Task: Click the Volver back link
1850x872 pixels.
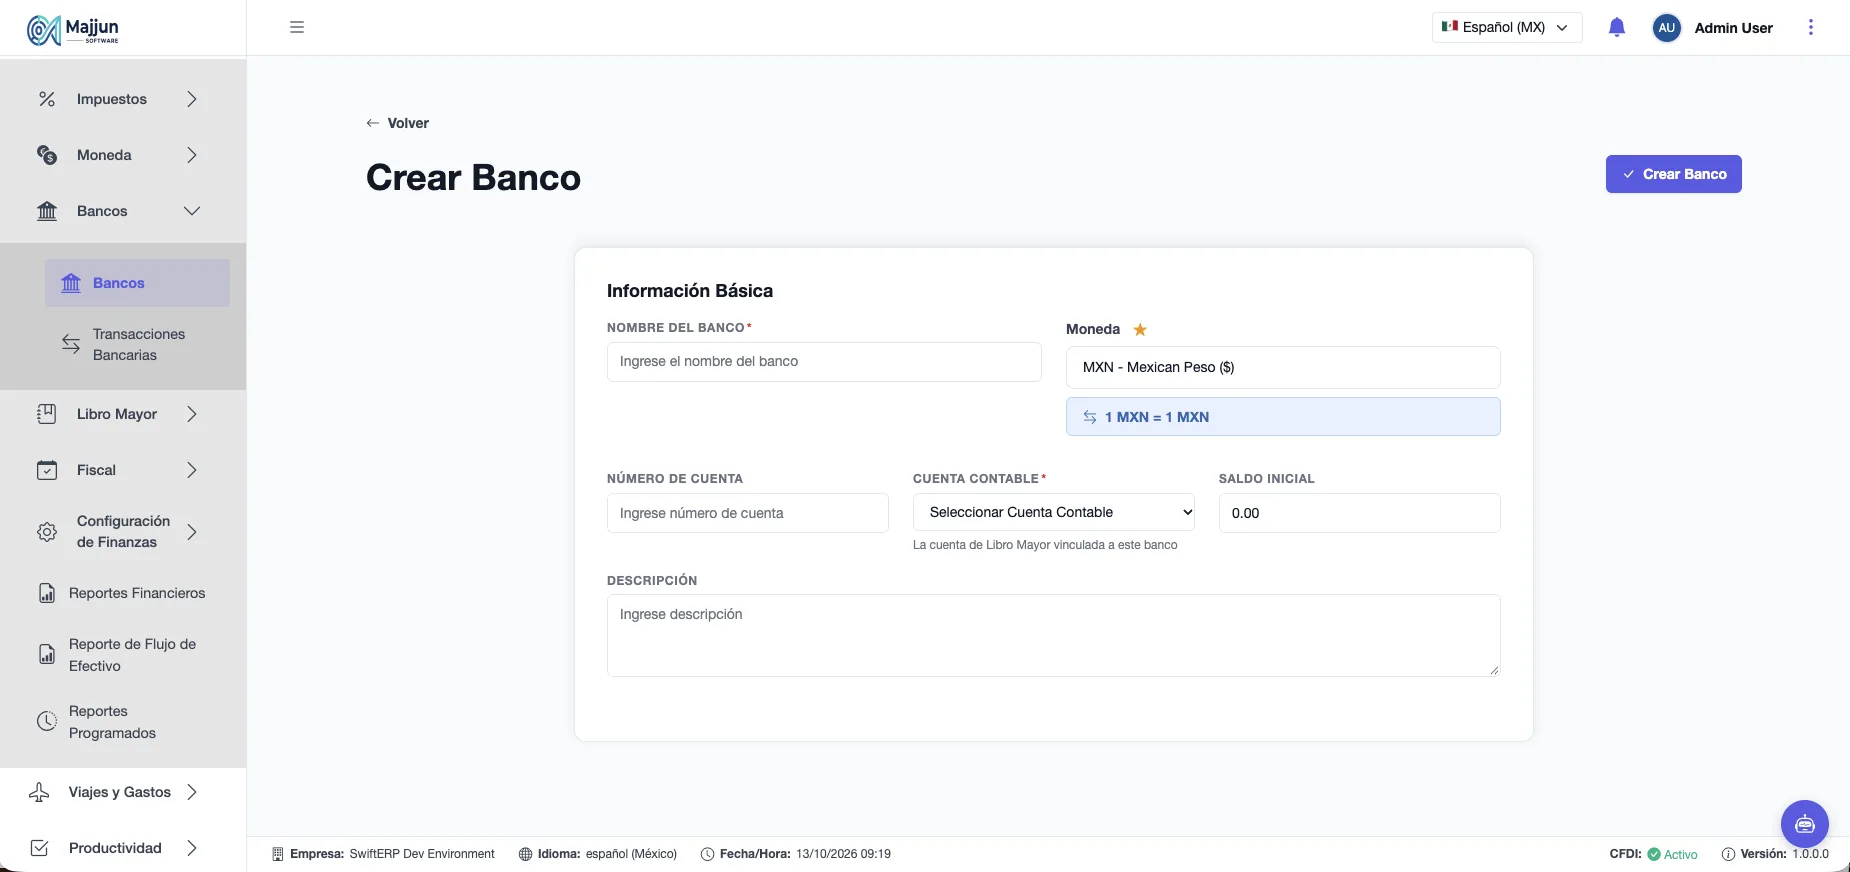Action: pyautogui.click(x=398, y=123)
